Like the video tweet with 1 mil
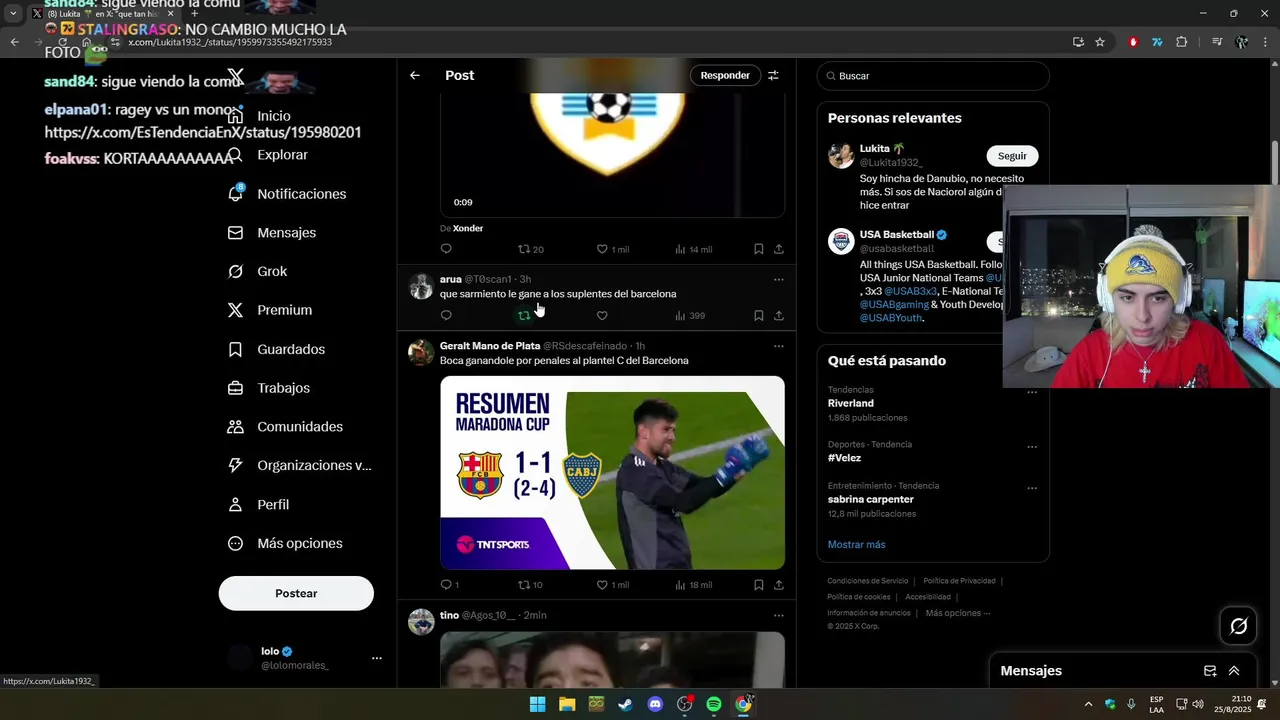This screenshot has width=1280, height=720. click(612, 249)
